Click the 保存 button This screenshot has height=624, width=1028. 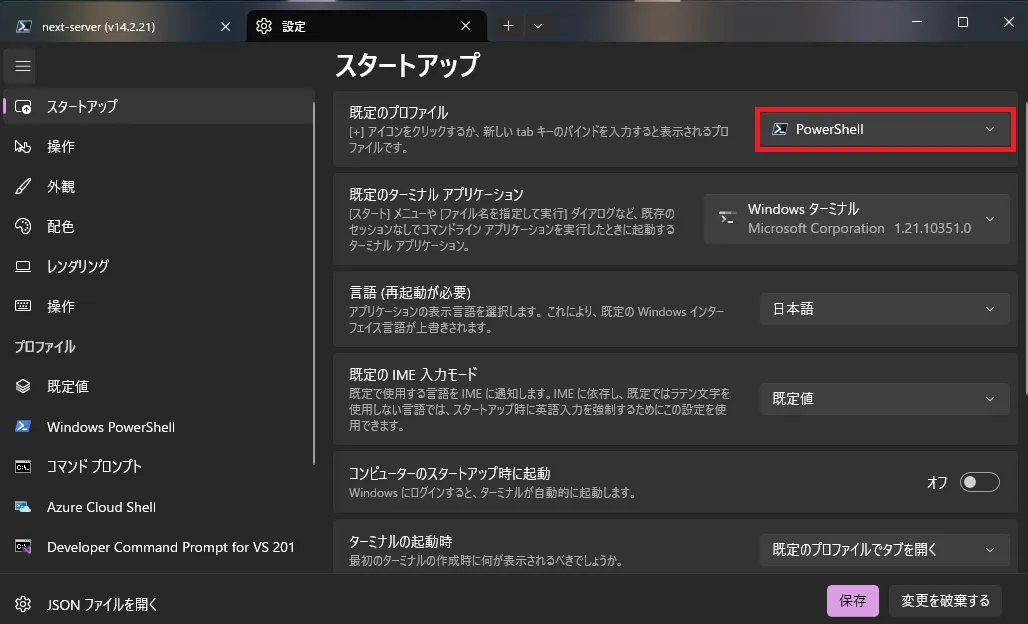click(x=852, y=601)
